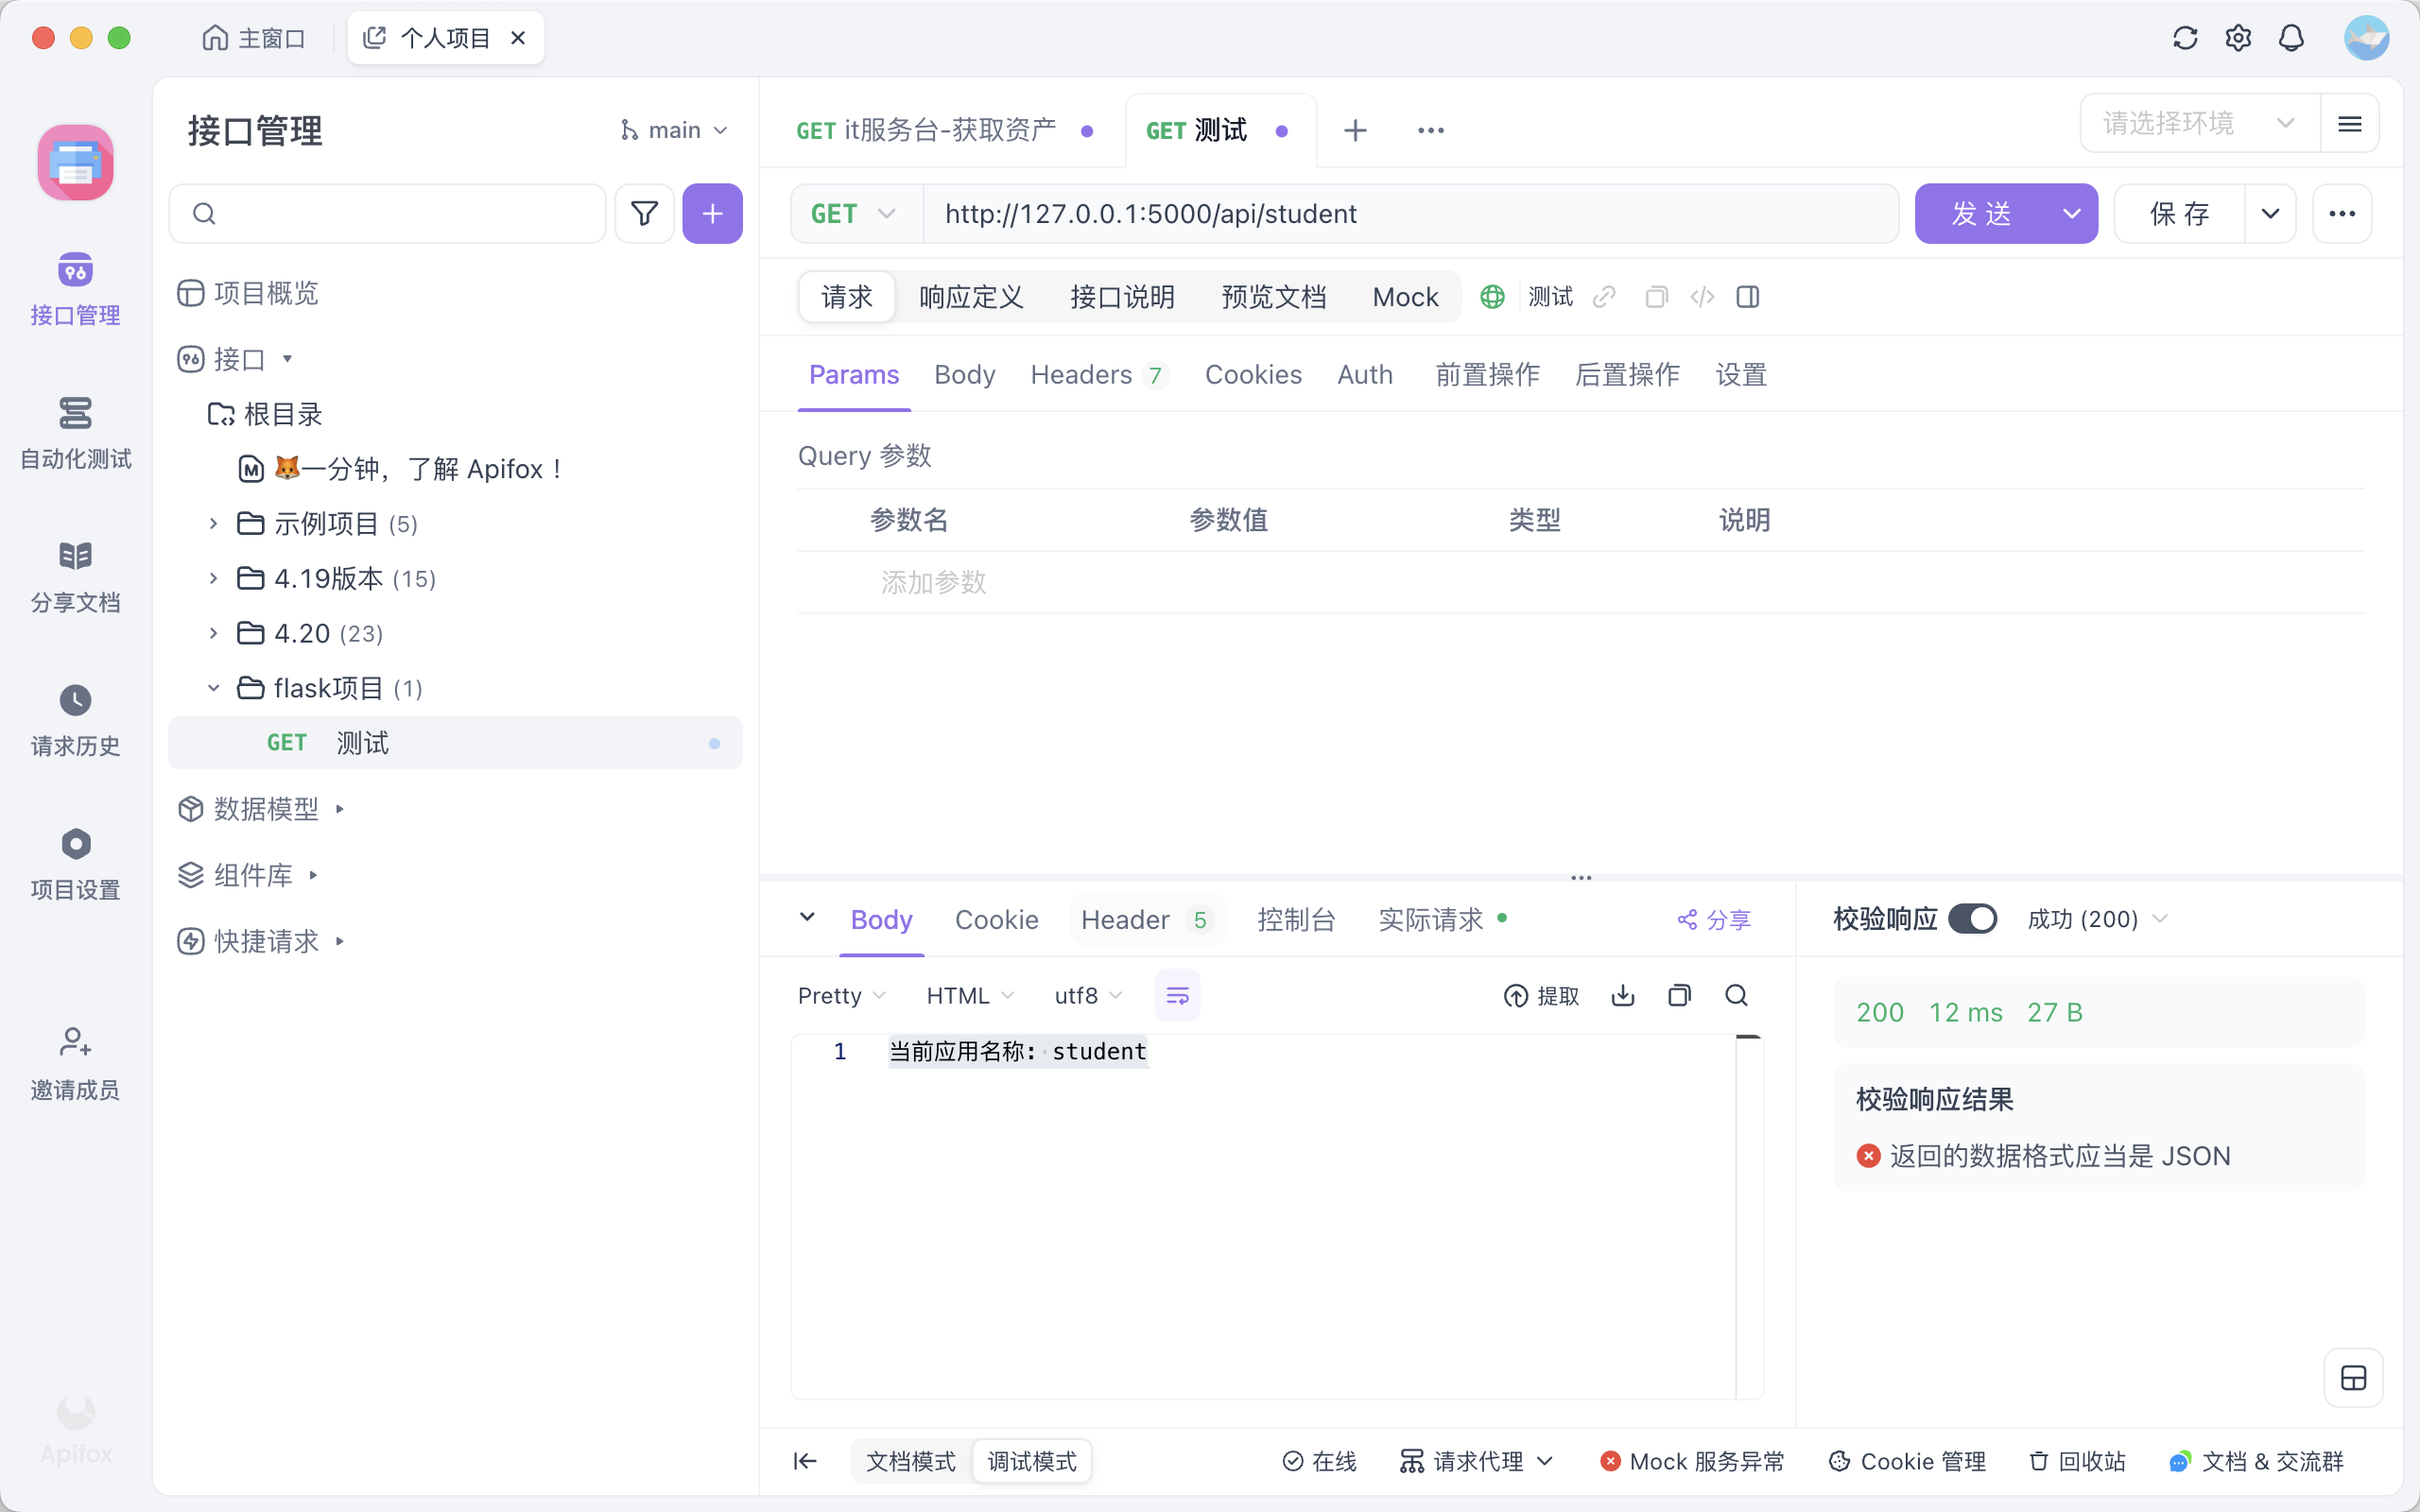Image resolution: width=2420 pixels, height=1512 pixels.
Task: Open the notification bell
Action: tap(2291, 38)
